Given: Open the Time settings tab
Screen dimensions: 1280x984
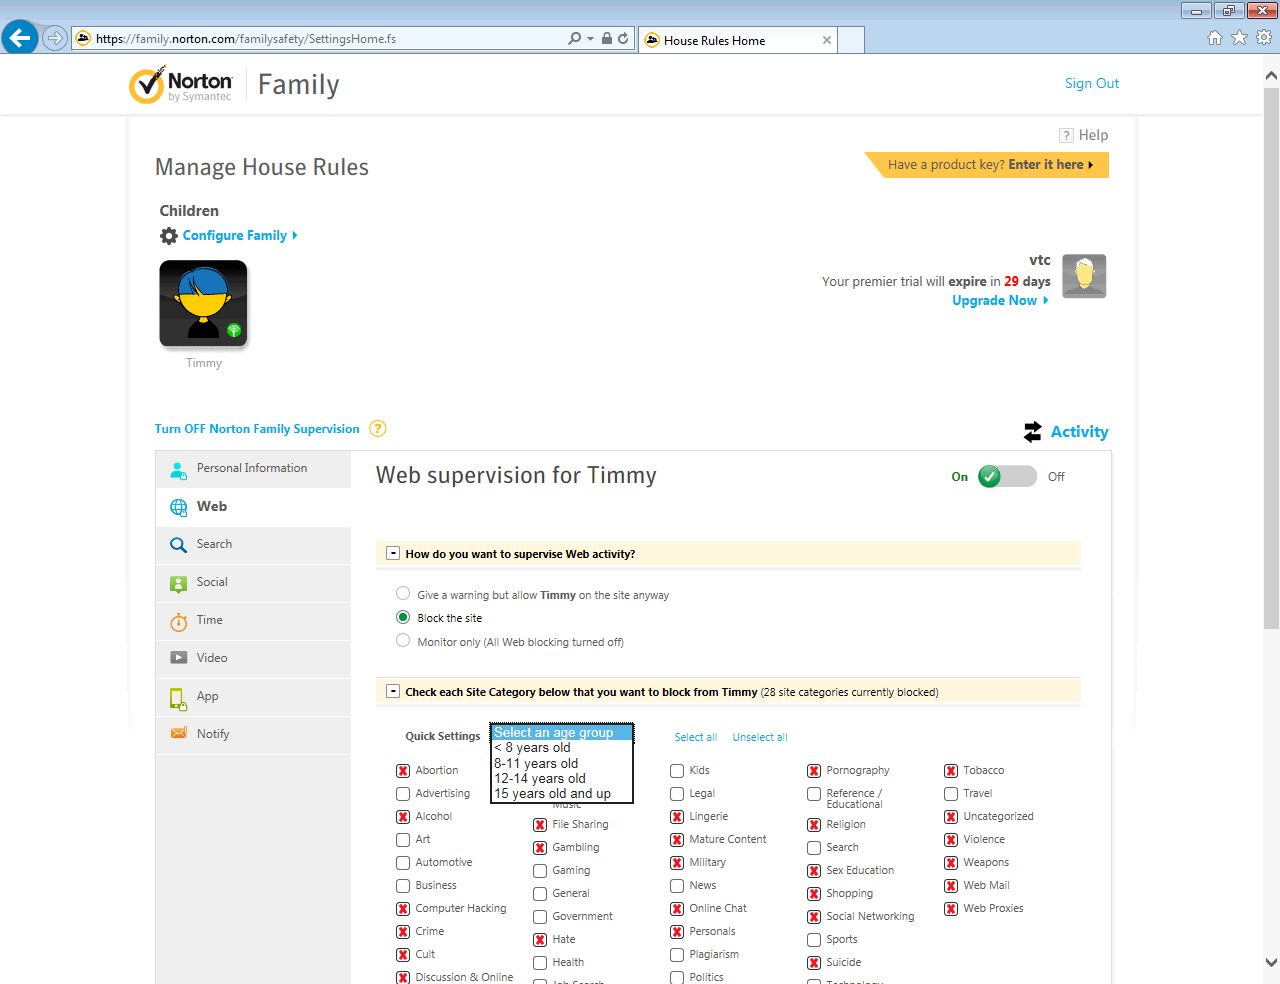Looking at the screenshot, I should [x=210, y=621].
